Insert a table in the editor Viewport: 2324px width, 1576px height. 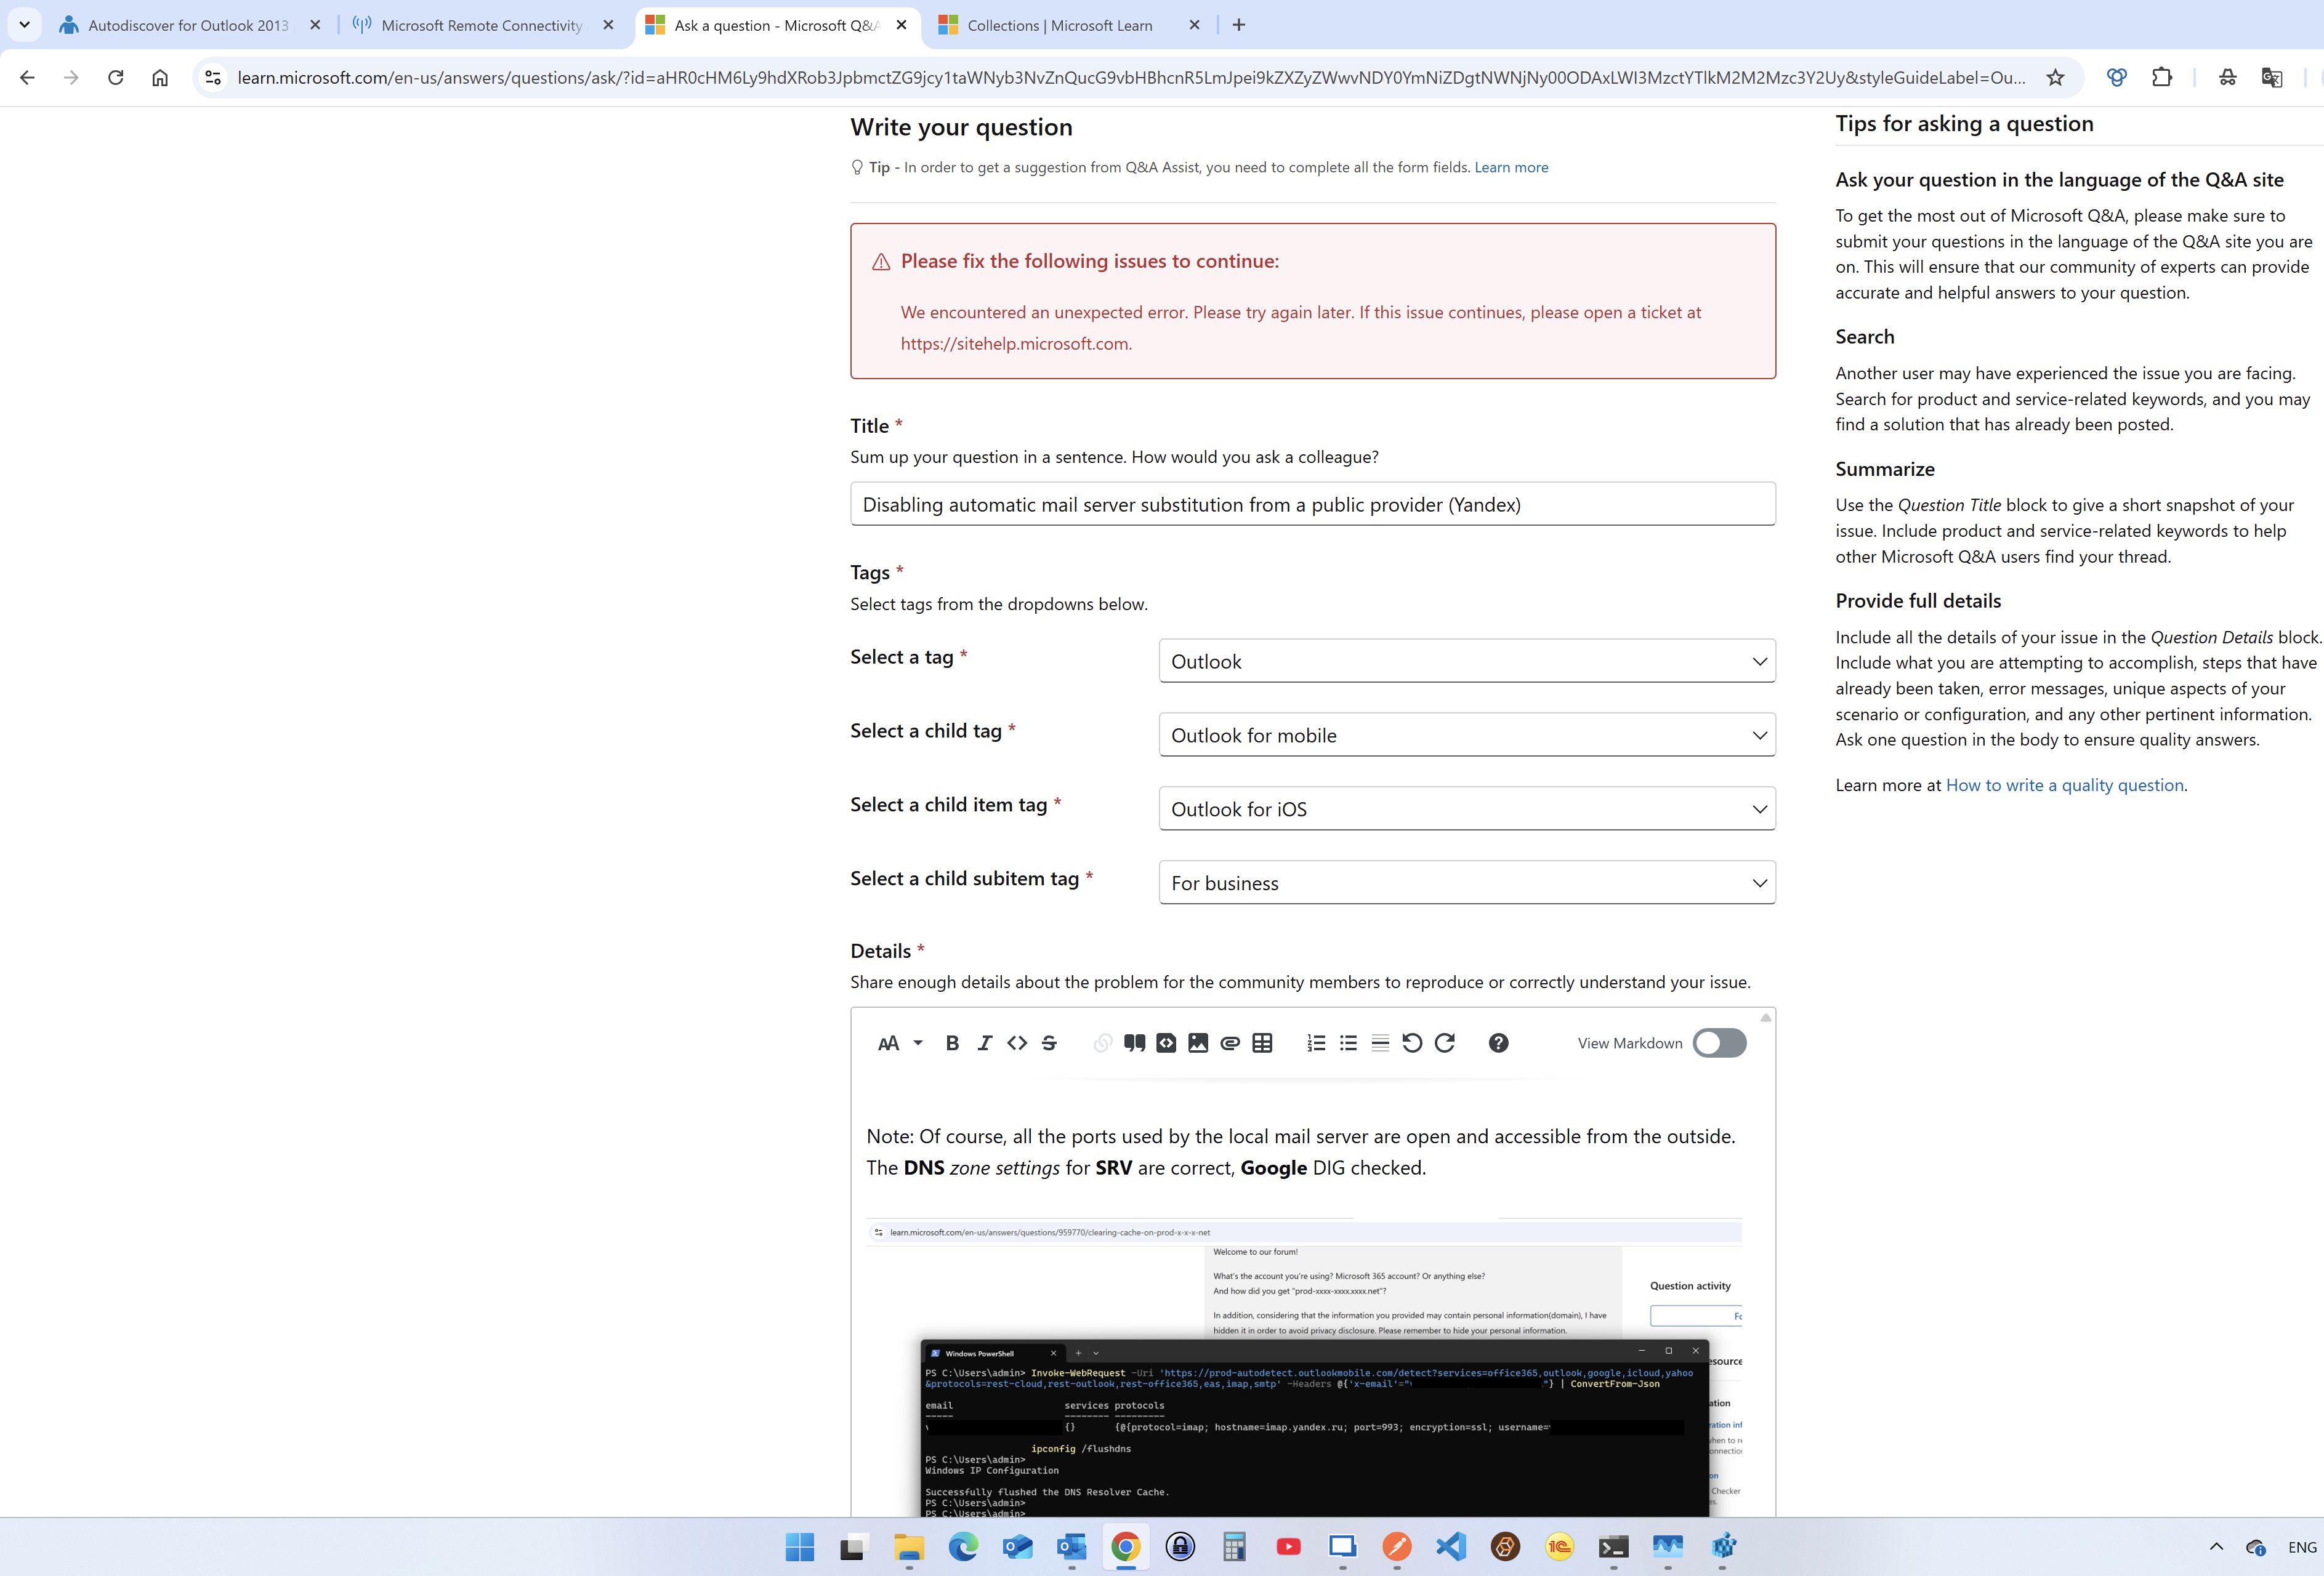click(x=1262, y=1043)
